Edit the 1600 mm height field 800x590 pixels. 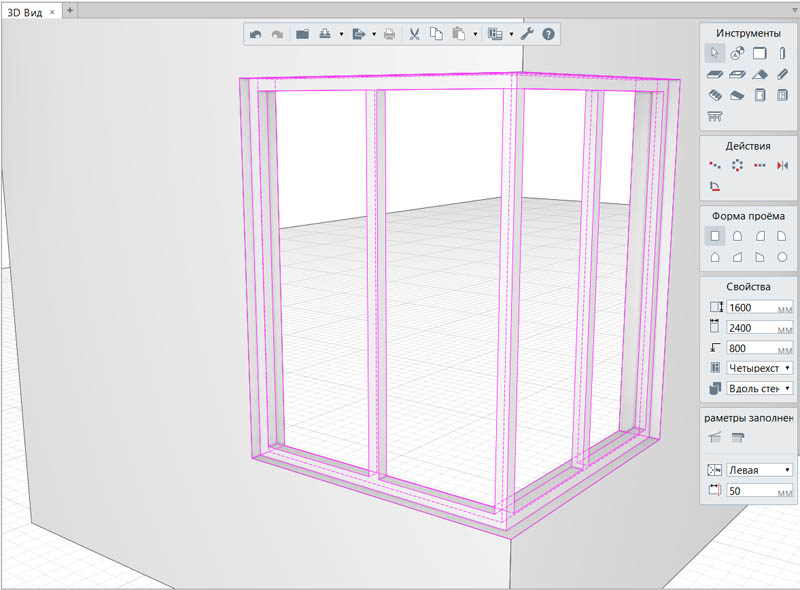[x=759, y=307]
